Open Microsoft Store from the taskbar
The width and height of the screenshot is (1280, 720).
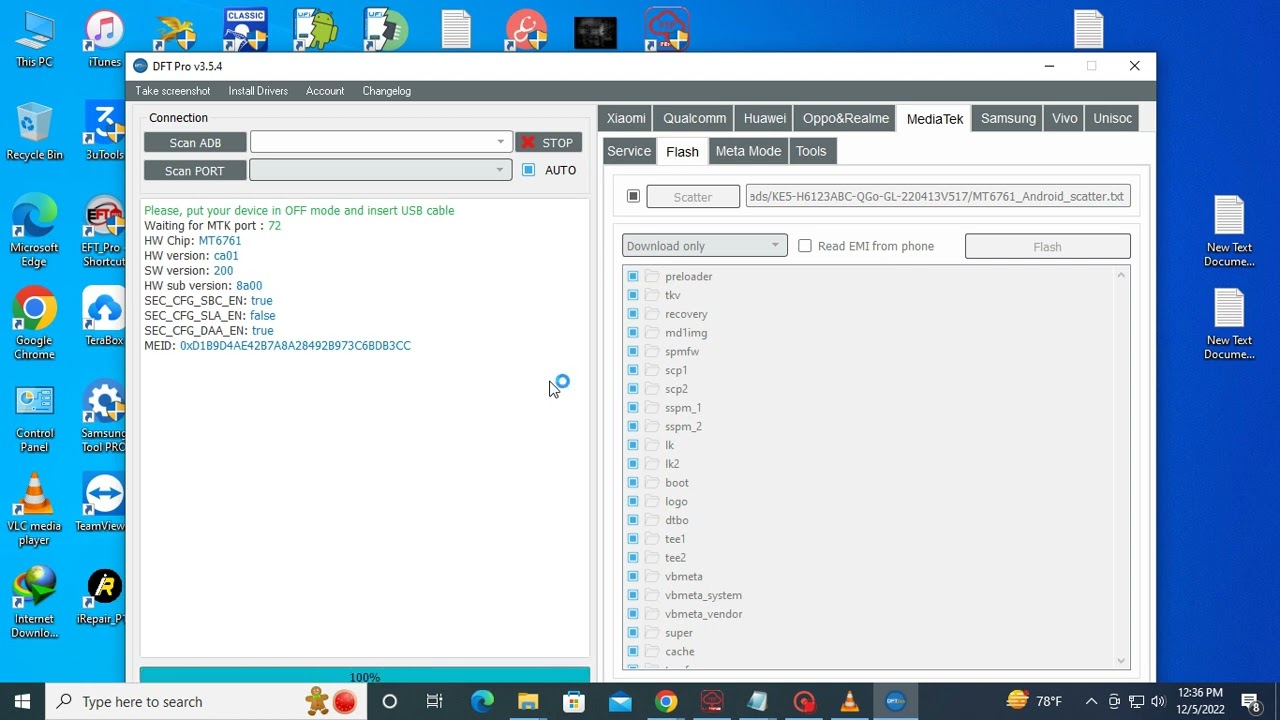[574, 701]
